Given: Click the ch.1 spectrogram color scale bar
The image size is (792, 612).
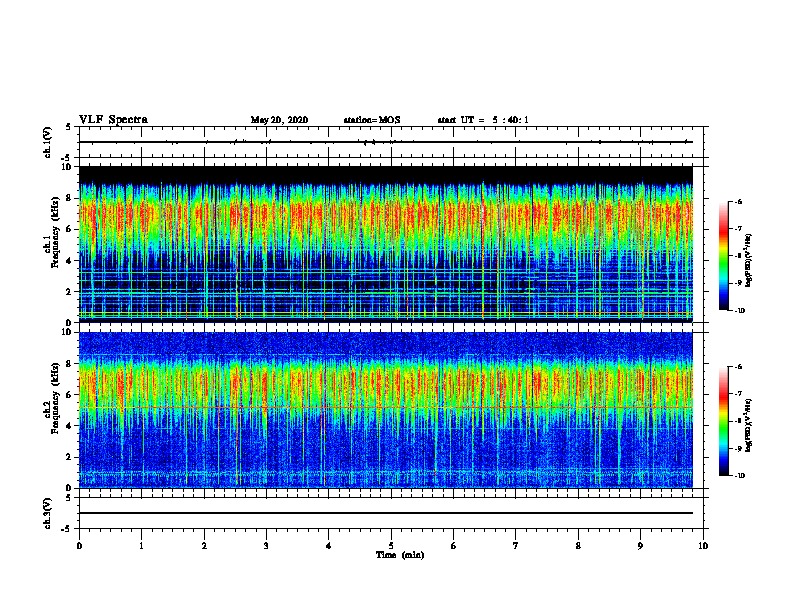Looking at the screenshot, I should point(724,256).
